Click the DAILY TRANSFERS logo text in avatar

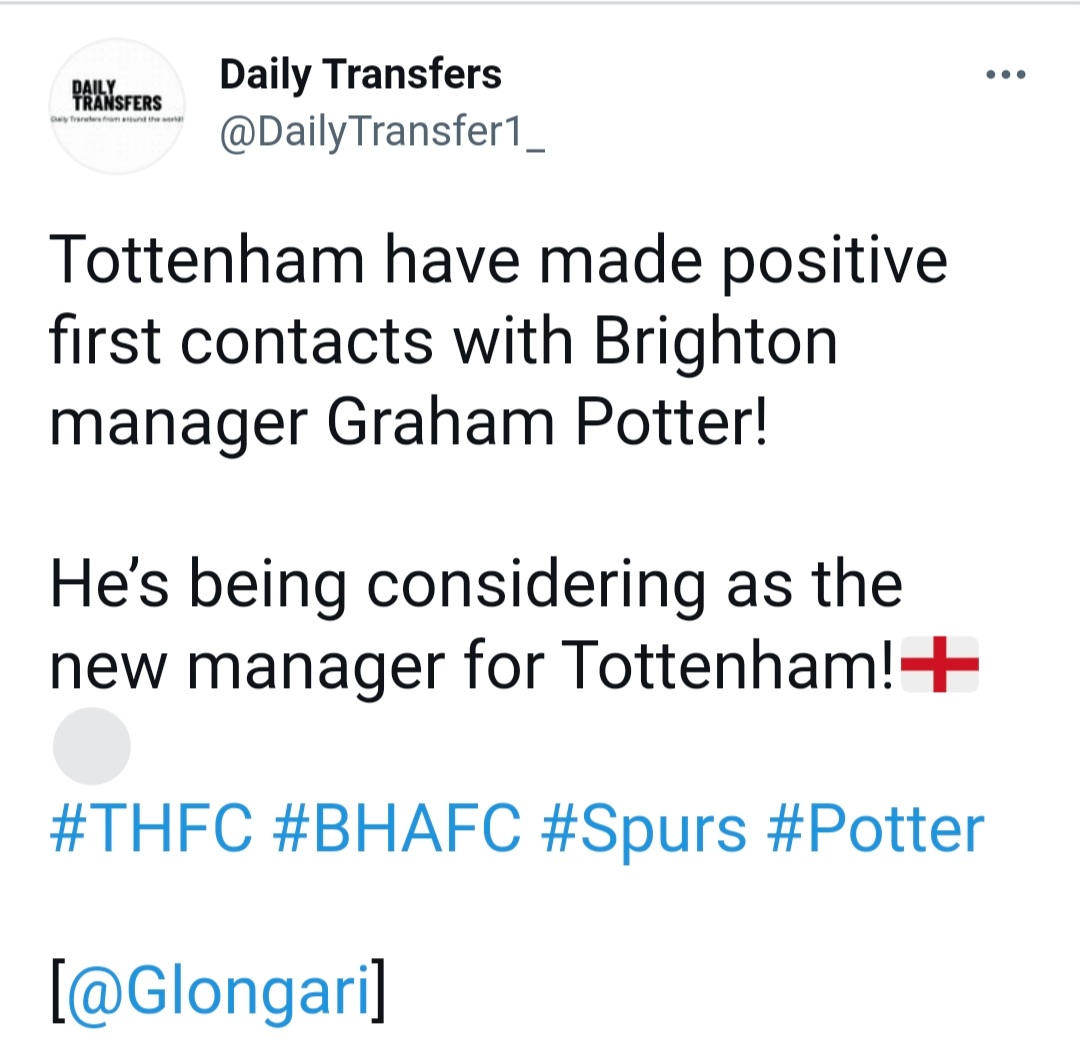117,96
